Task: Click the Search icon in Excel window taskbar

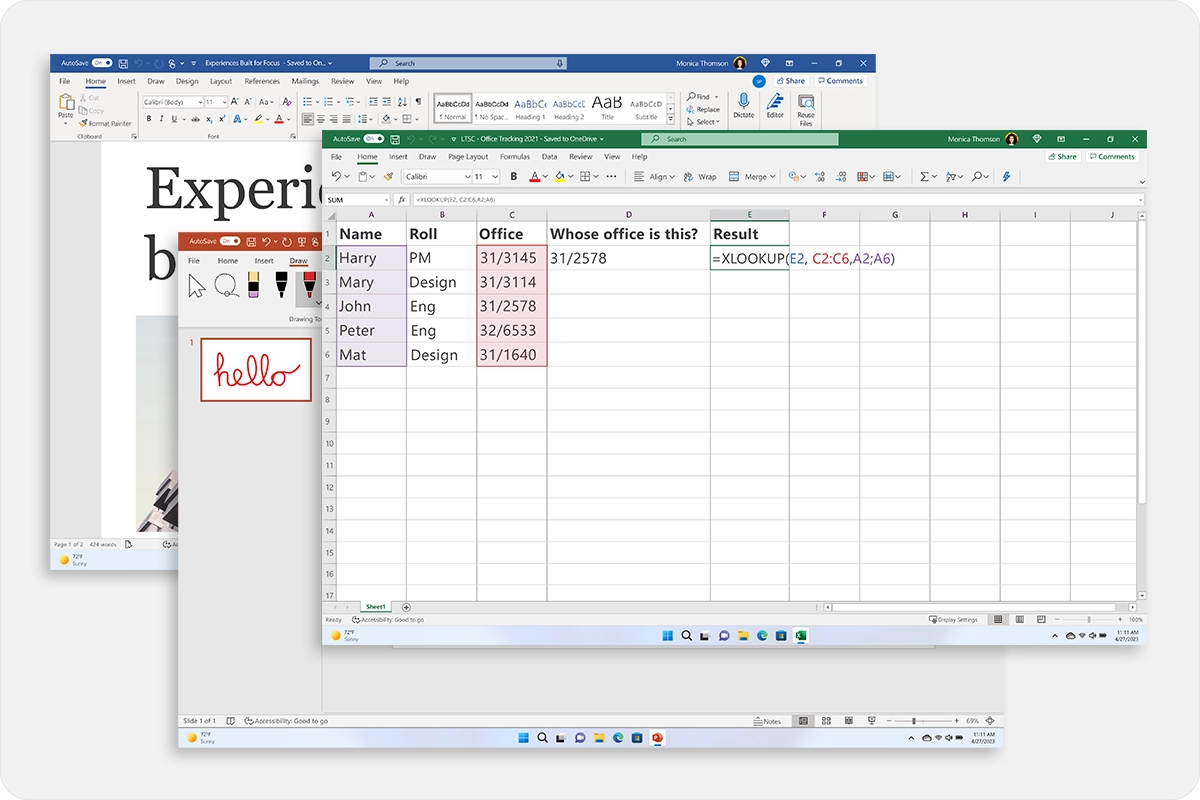Action: (x=687, y=635)
